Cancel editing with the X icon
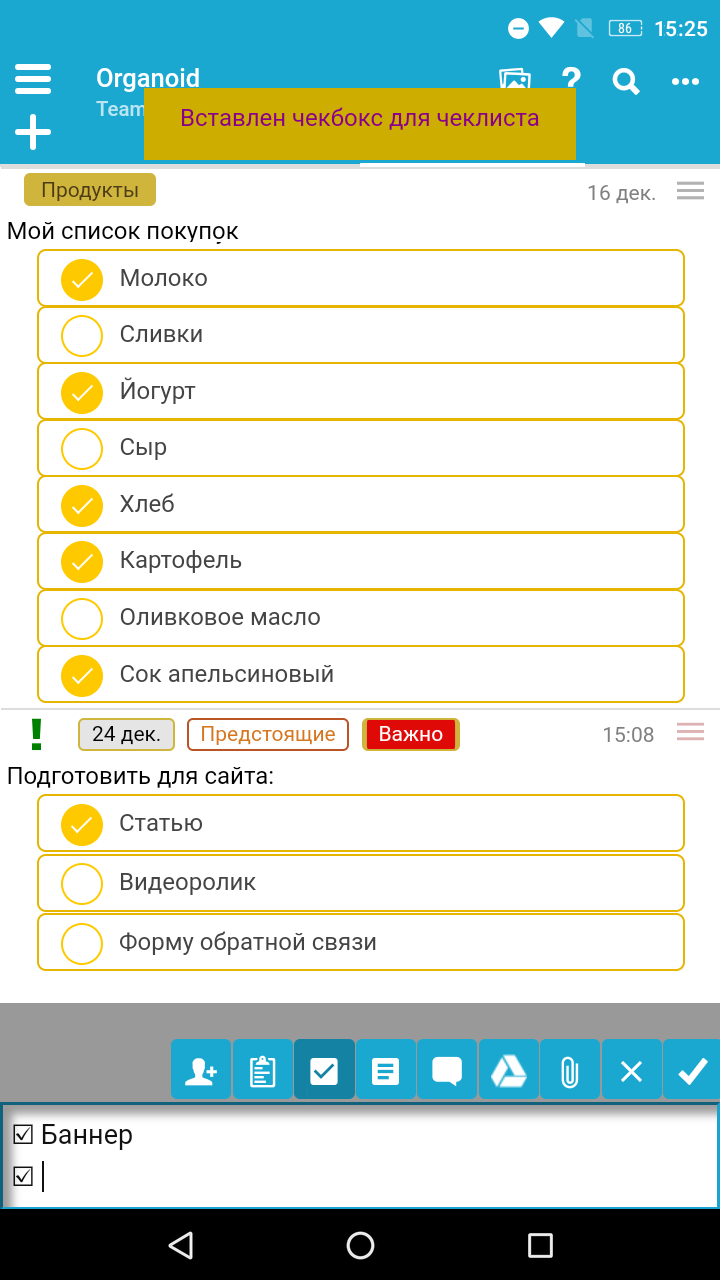The image size is (720, 1280). pyautogui.click(x=631, y=1071)
